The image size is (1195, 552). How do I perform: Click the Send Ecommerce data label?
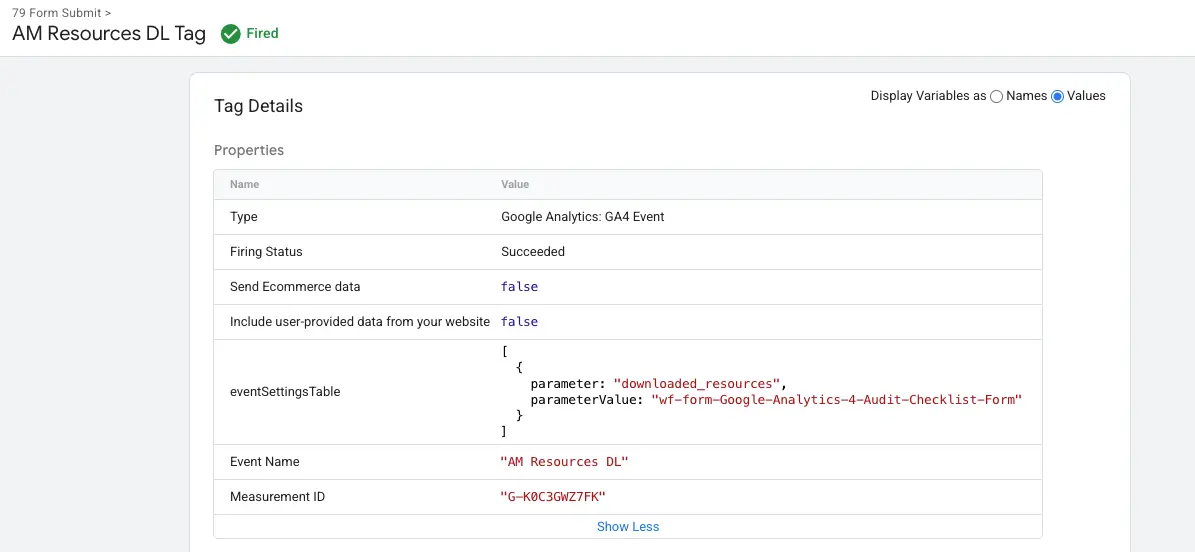click(295, 287)
